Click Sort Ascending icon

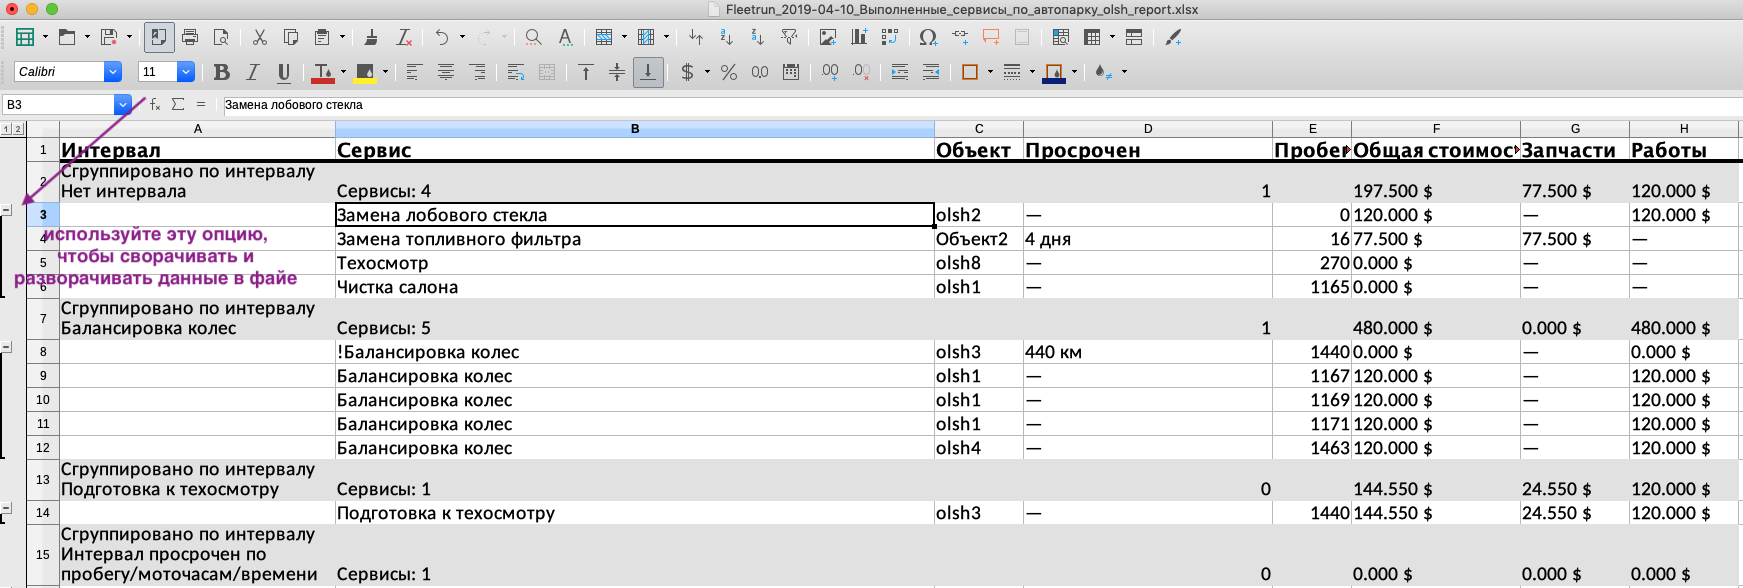coord(726,37)
